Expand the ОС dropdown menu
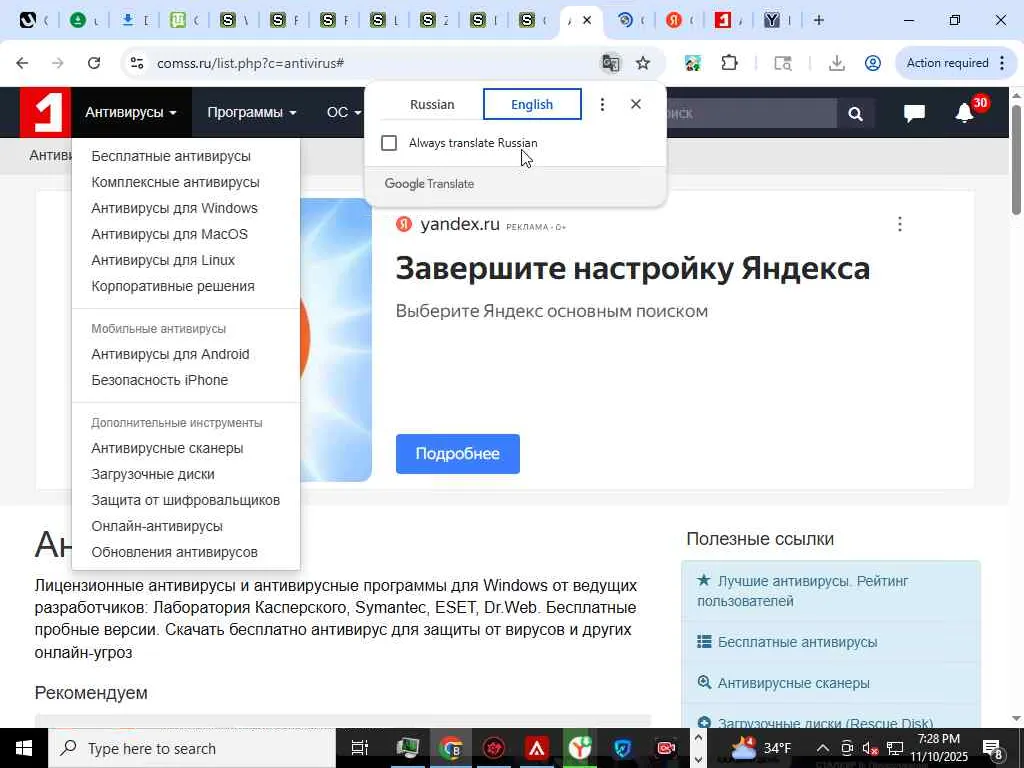This screenshot has height=768, width=1024. (x=344, y=112)
